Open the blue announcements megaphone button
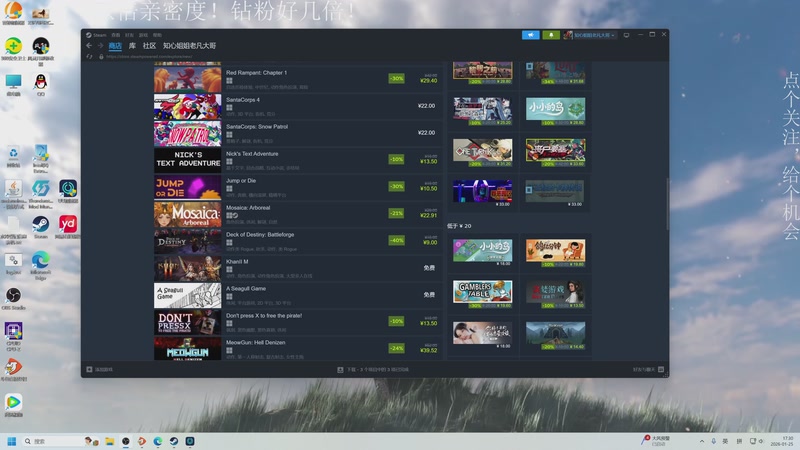800x450 pixels. click(x=531, y=35)
